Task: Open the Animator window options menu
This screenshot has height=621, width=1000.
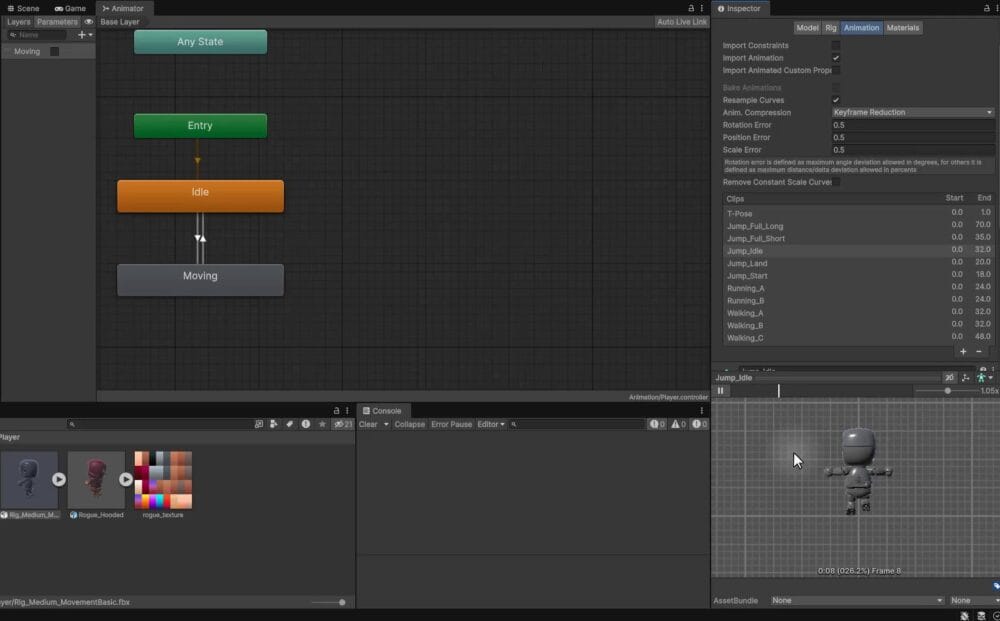Action: pos(702,8)
